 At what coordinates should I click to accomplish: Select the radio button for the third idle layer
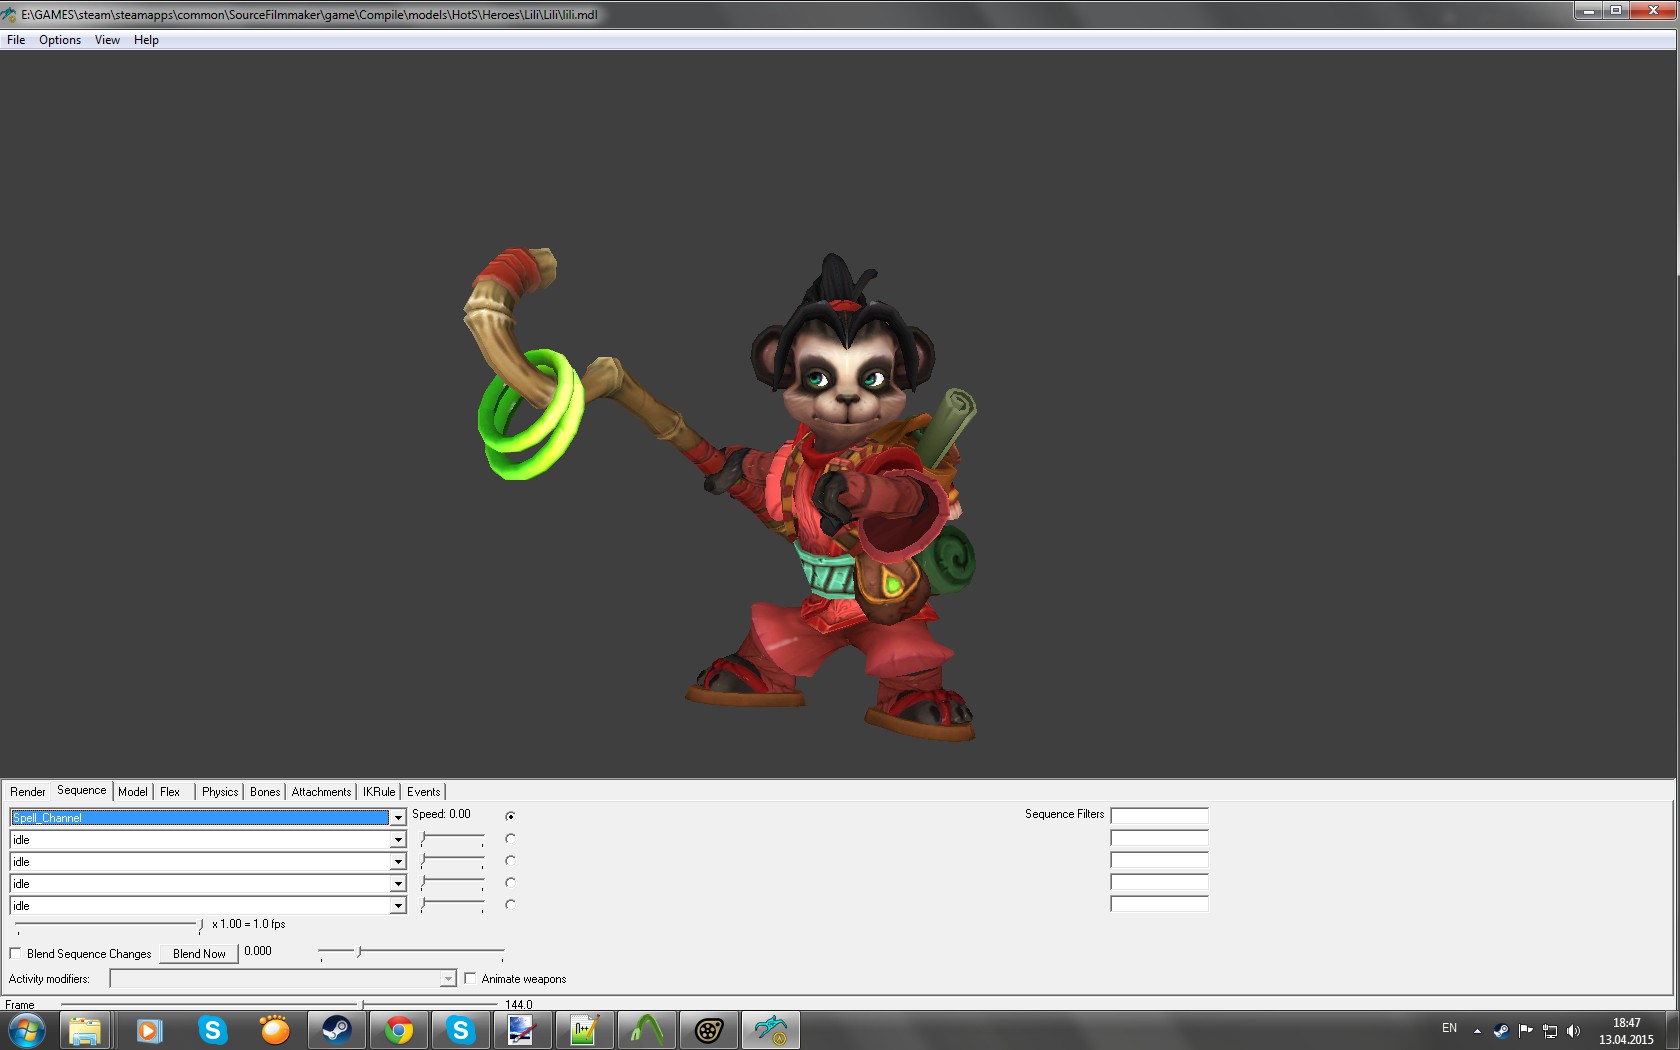[510, 882]
